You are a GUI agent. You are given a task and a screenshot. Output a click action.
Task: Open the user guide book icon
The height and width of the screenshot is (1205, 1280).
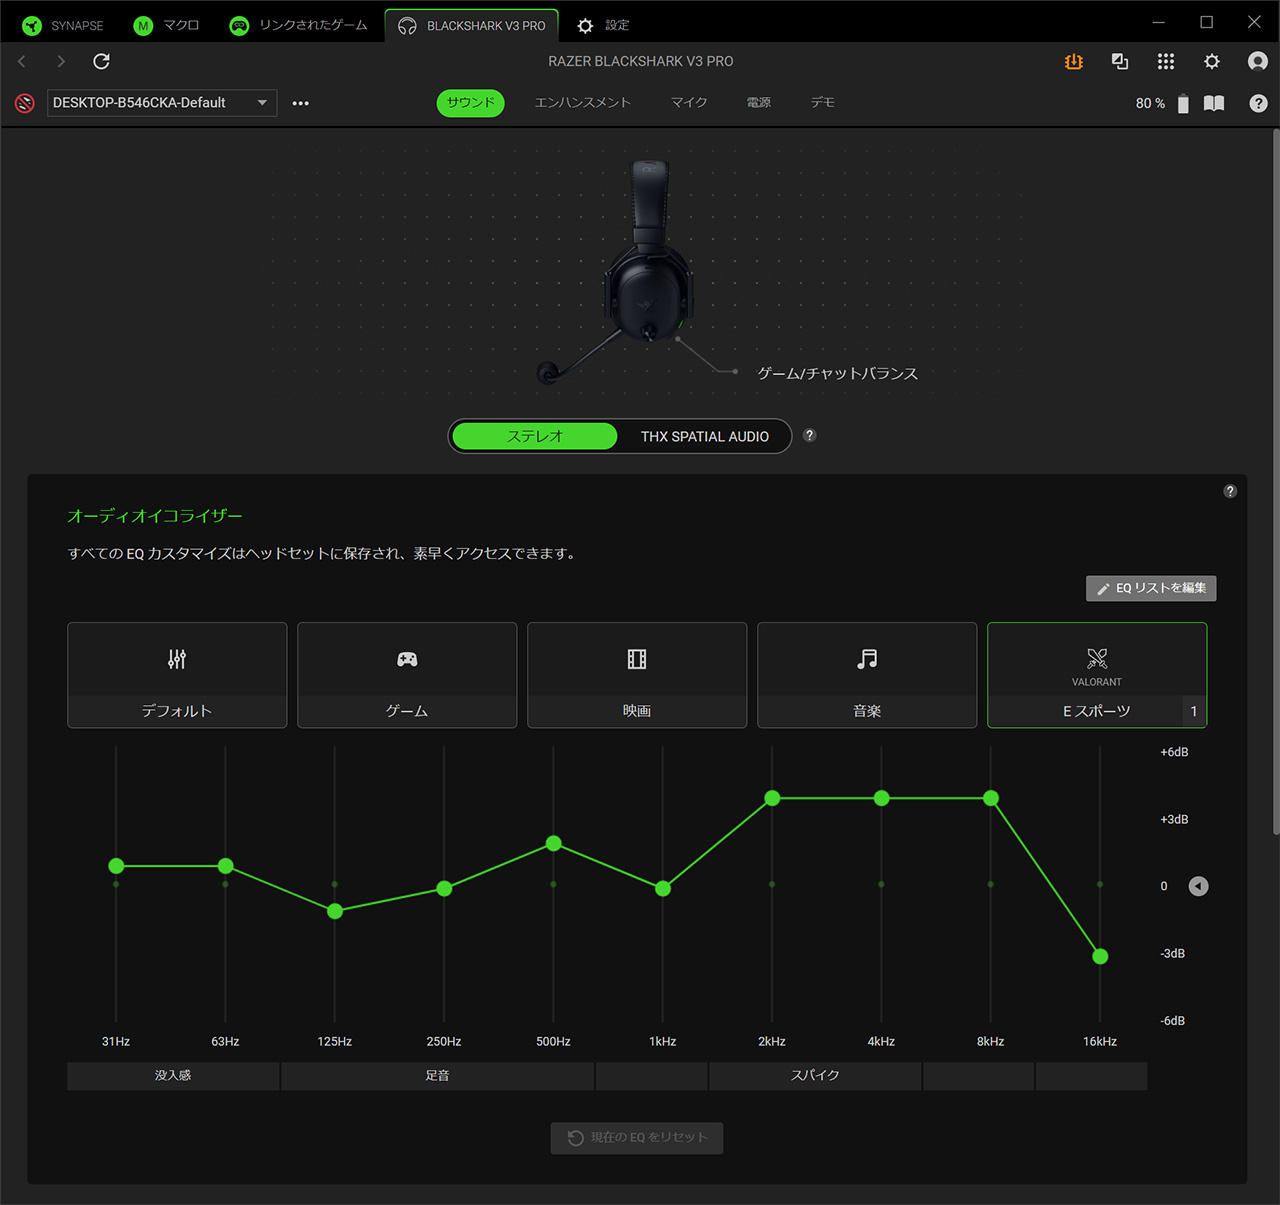tap(1214, 104)
